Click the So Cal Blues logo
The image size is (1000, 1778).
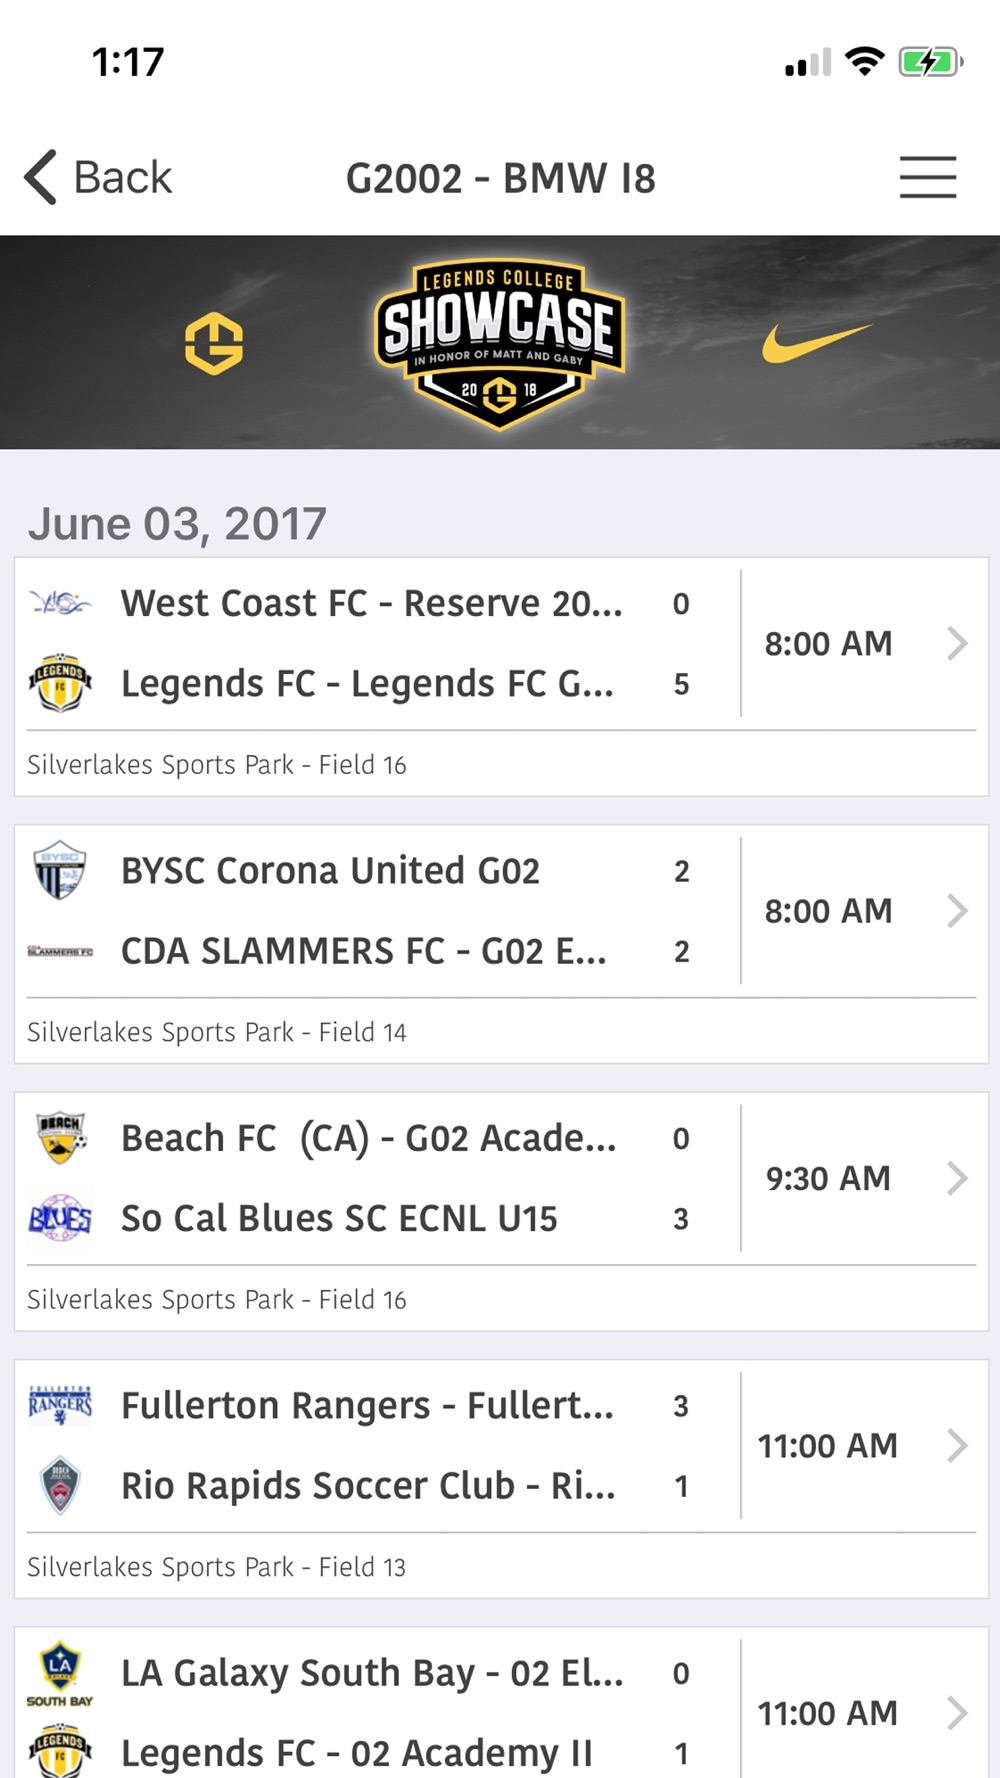[x=60, y=1218]
